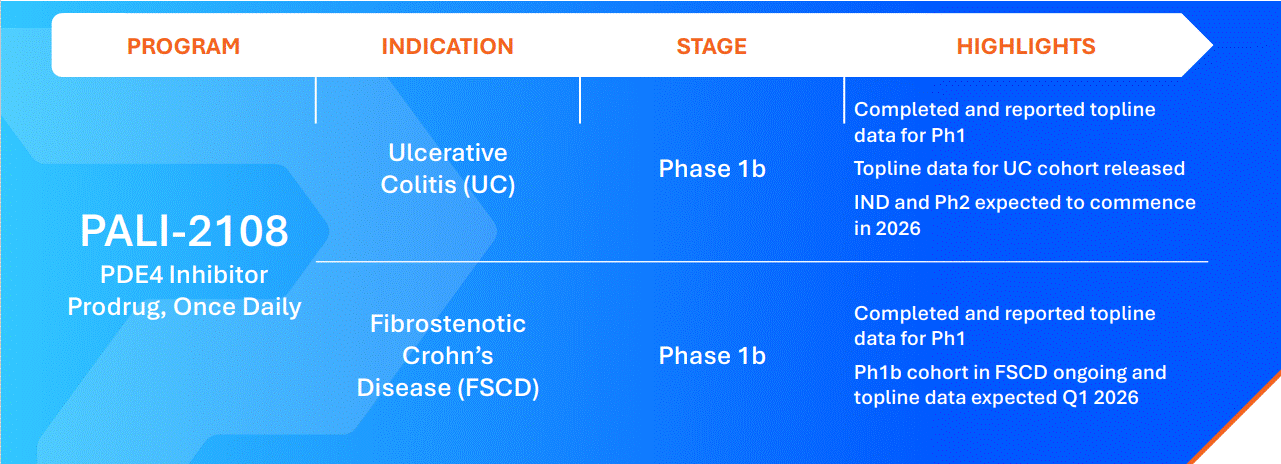
Task: Click FSCD 'Completed and reported topline data' highlight
Action: (1005, 326)
